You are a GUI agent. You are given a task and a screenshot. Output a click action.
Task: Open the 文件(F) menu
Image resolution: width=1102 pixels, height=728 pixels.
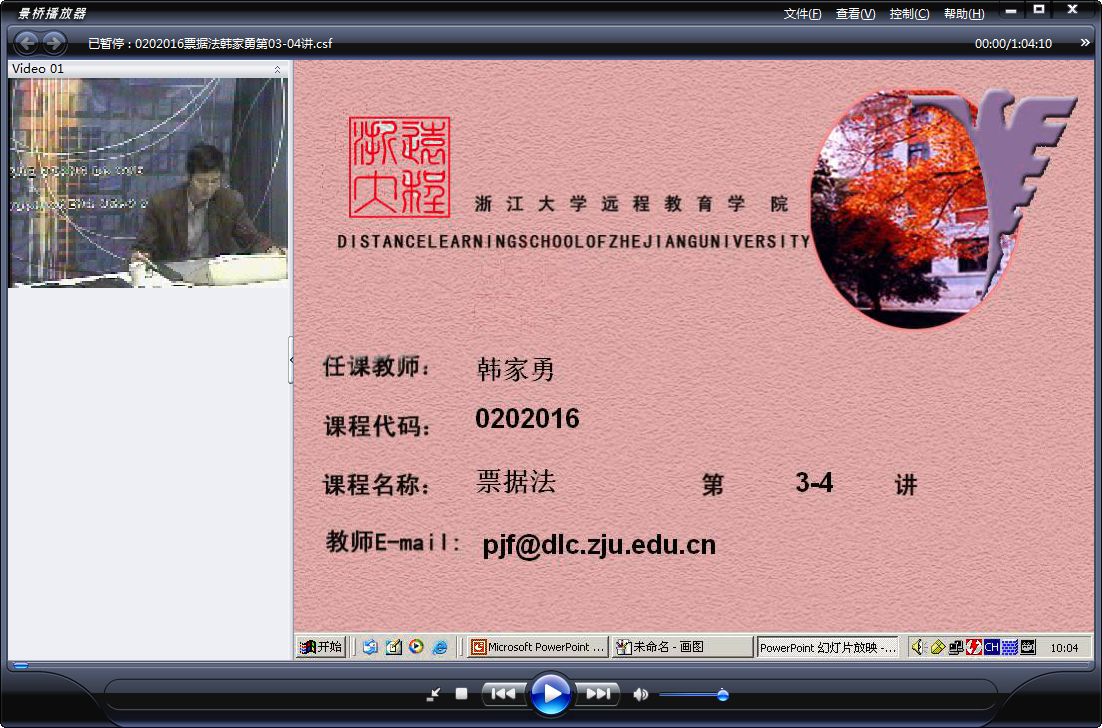coord(802,14)
